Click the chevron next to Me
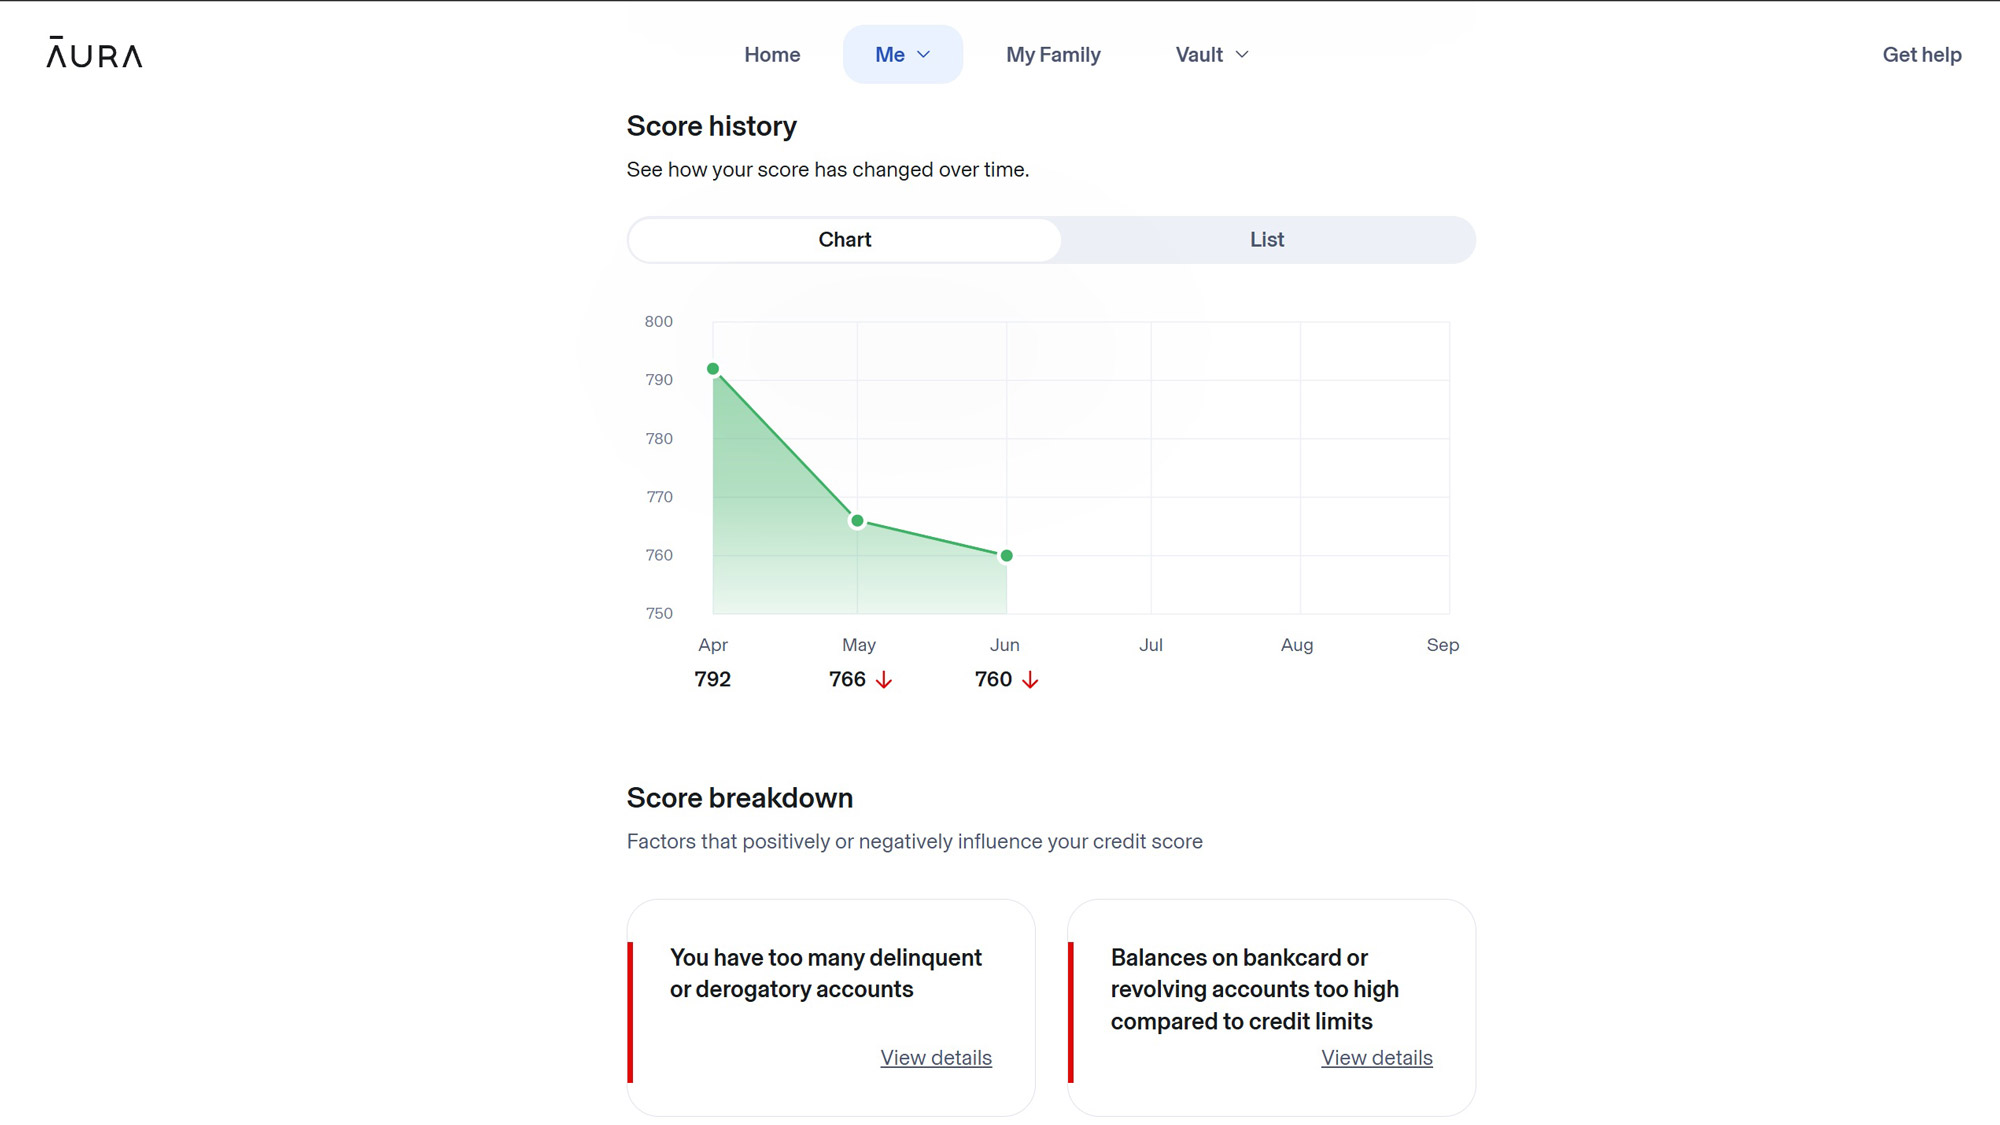 coord(924,55)
